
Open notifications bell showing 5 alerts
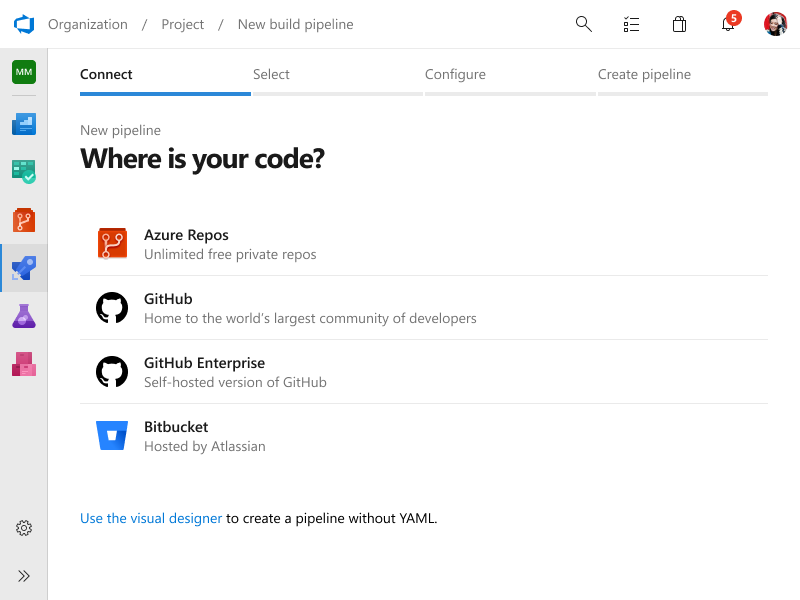pos(728,24)
